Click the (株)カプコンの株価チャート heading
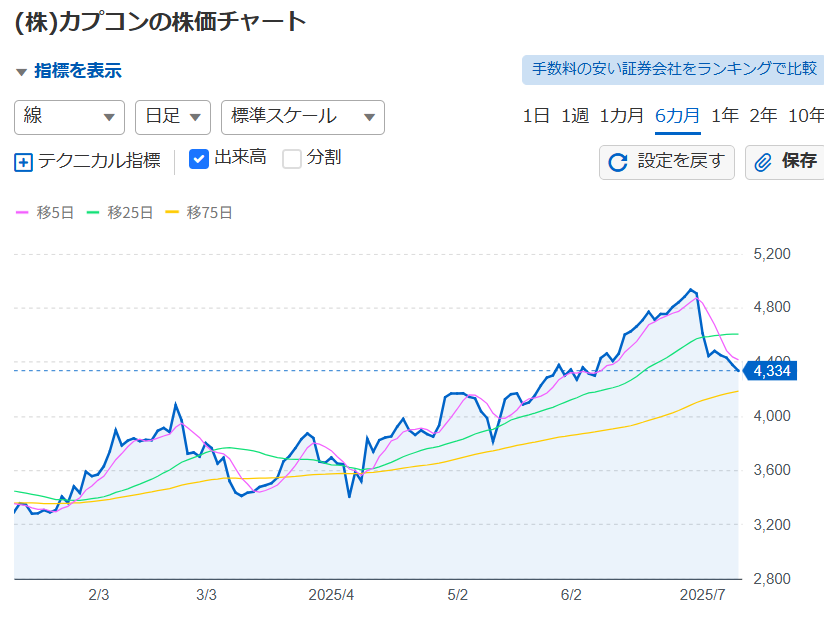Viewport: 824px width, 620px height. (x=160, y=23)
